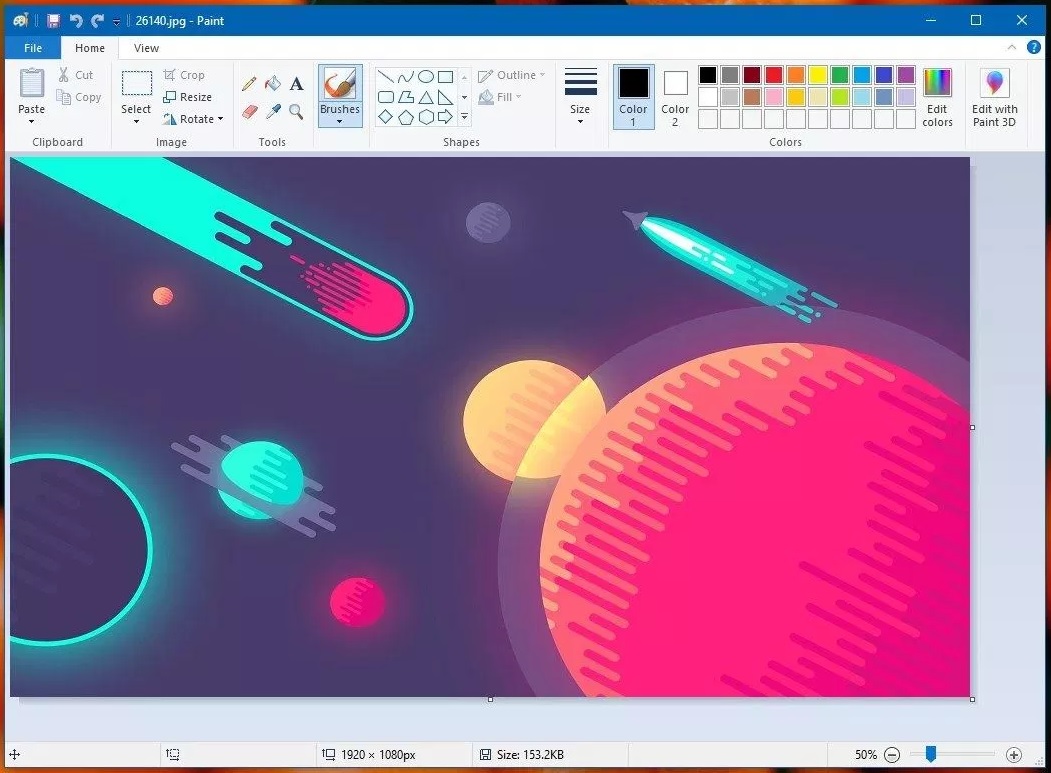Image resolution: width=1051 pixels, height=773 pixels.
Task: Expand the Shapes gallery more arrow
Action: [x=465, y=117]
